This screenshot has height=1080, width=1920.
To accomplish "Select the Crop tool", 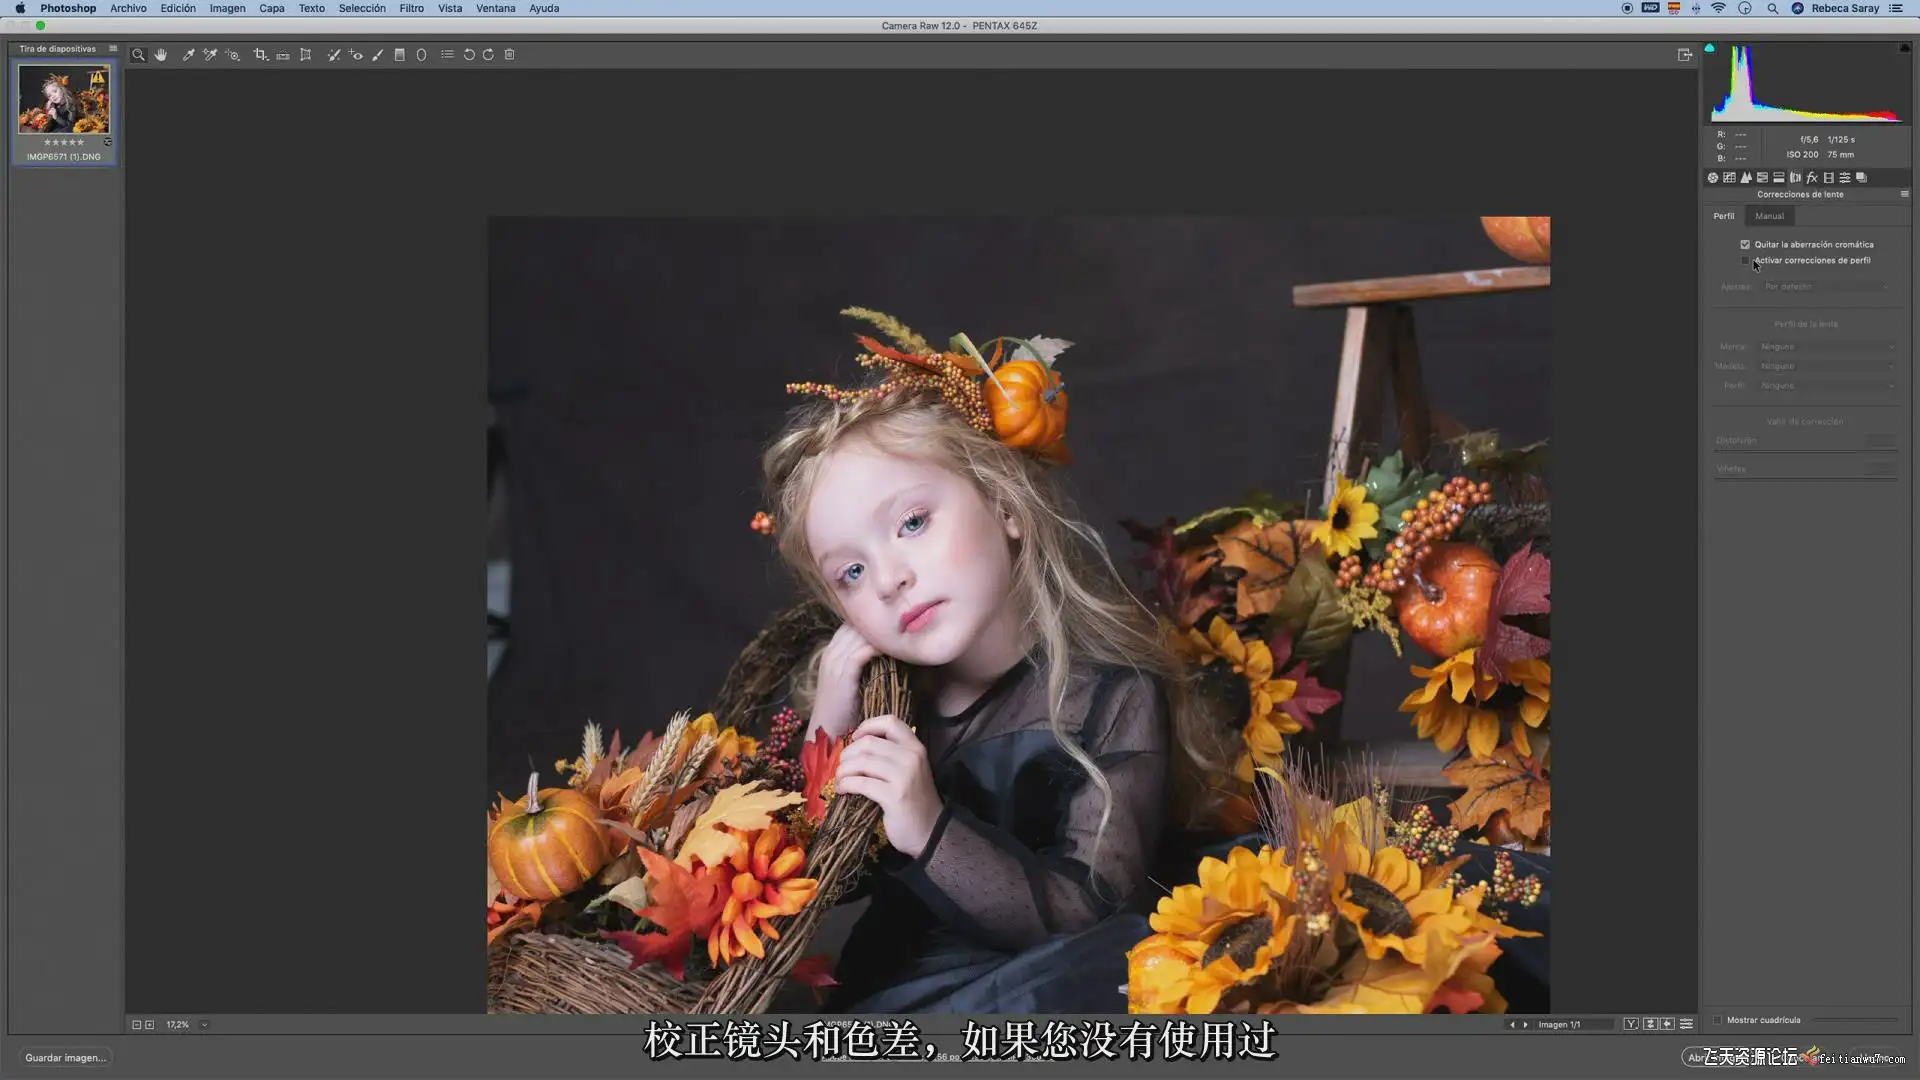I will [260, 55].
